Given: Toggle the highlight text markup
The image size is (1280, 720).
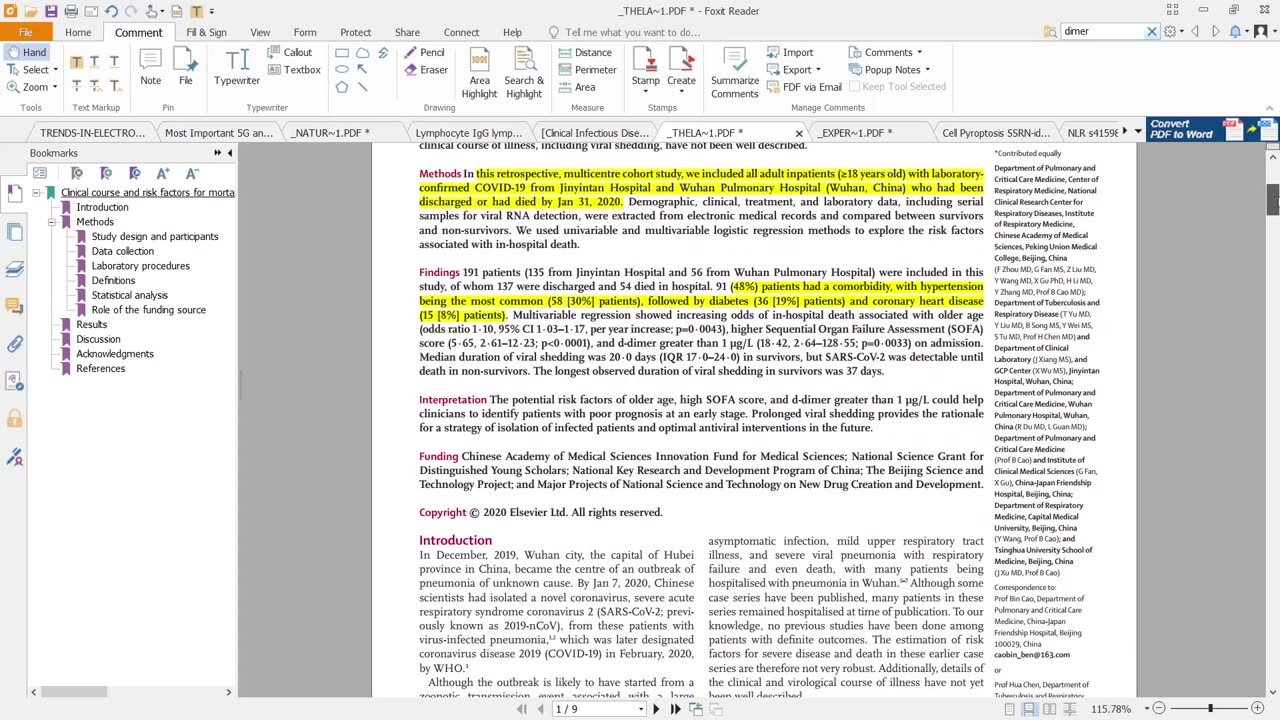Looking at the screenshot, I should (76, 62).
